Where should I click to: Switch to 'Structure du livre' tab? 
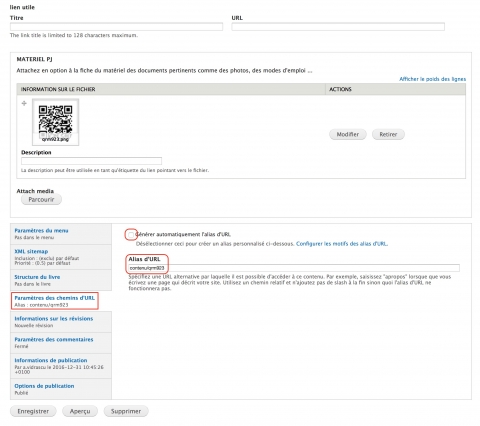[x=37, y=277]
